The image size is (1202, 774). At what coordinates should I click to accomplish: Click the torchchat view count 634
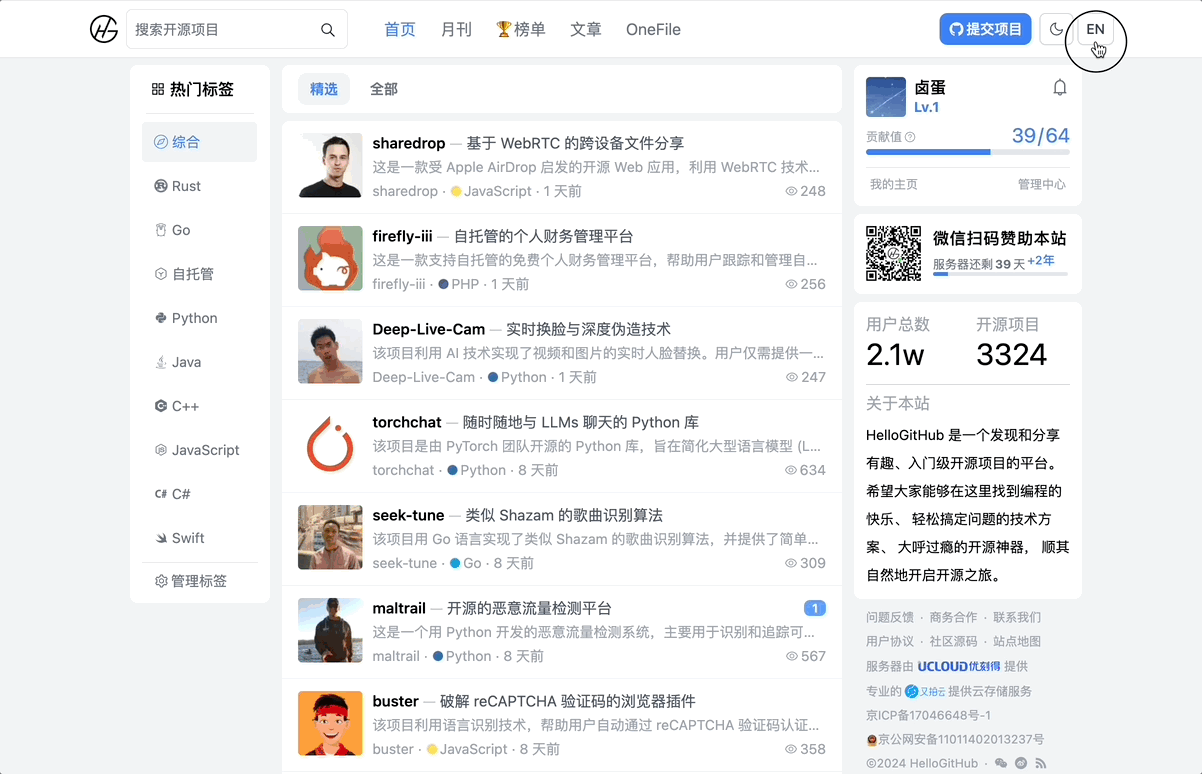pos(805,470)
